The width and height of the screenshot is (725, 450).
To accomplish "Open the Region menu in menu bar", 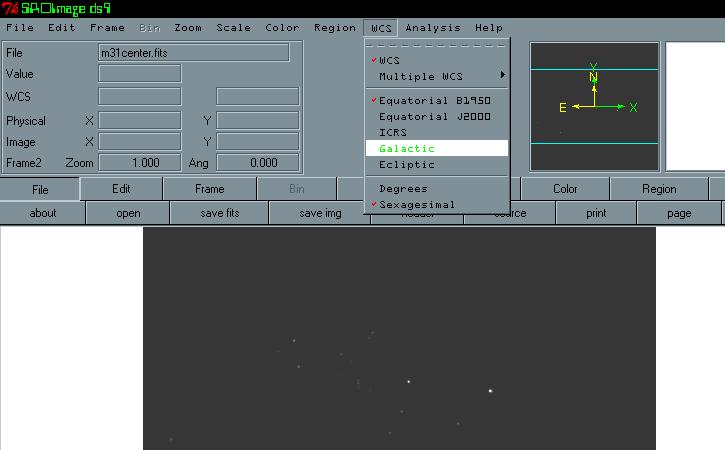I will [335, 28].
